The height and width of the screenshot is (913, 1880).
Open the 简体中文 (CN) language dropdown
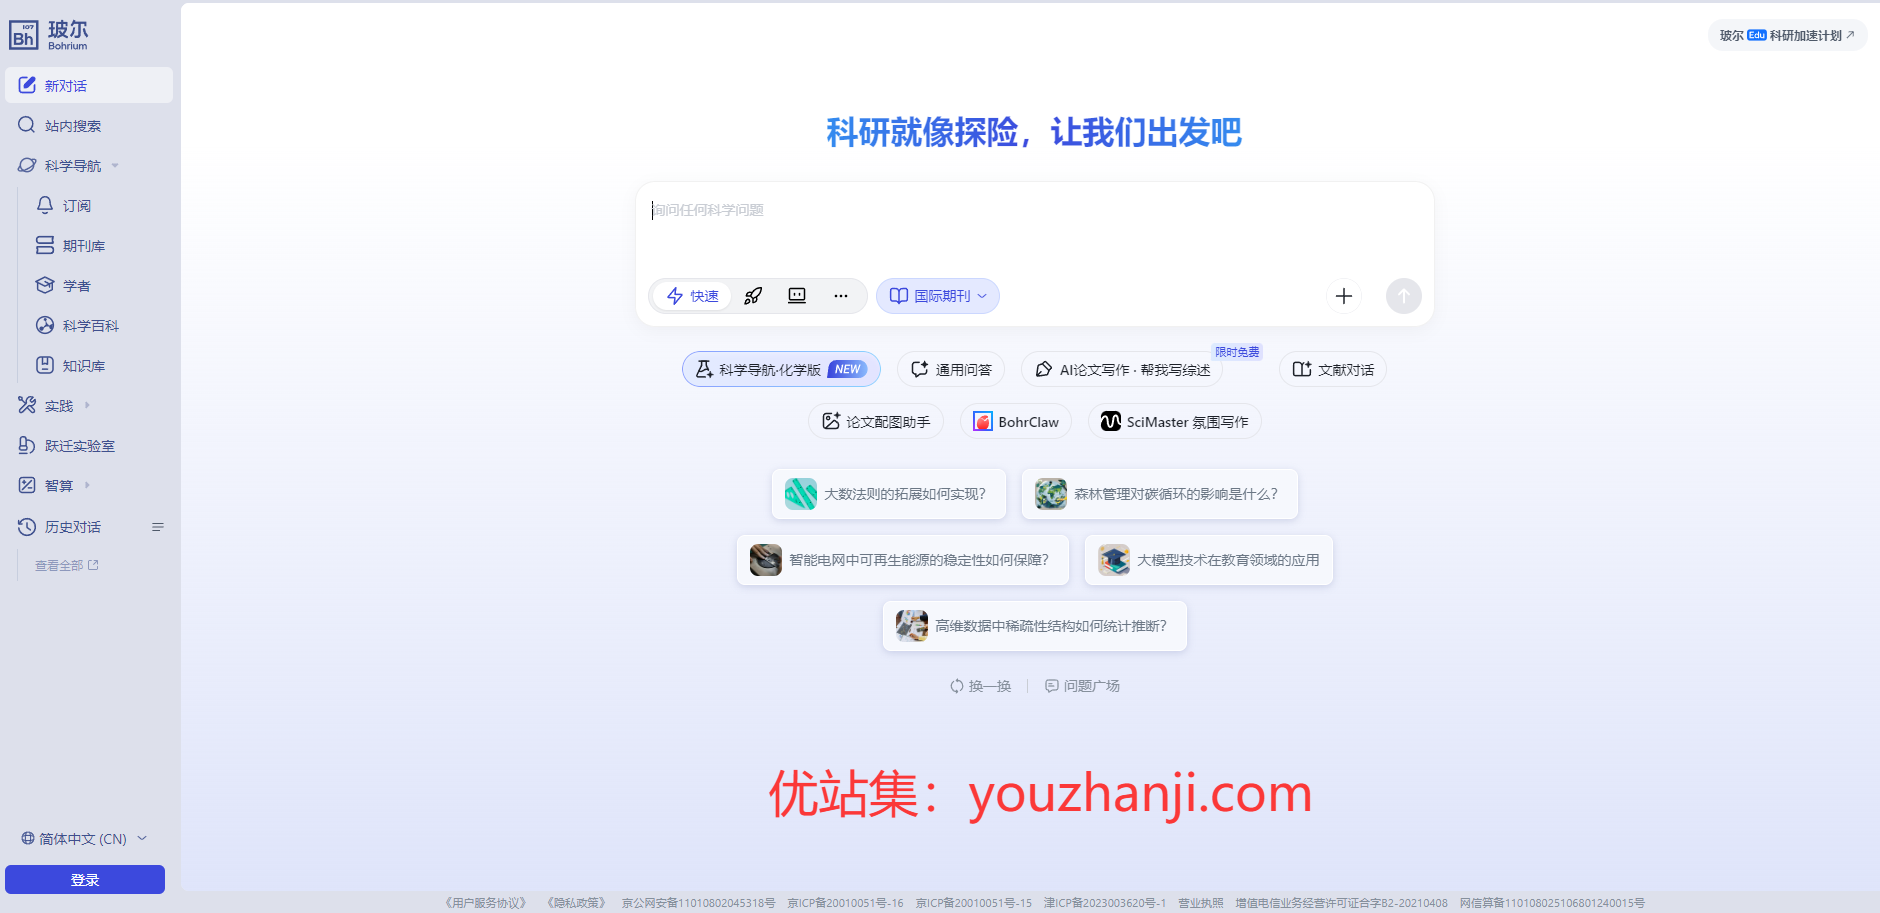pos(85,838)
